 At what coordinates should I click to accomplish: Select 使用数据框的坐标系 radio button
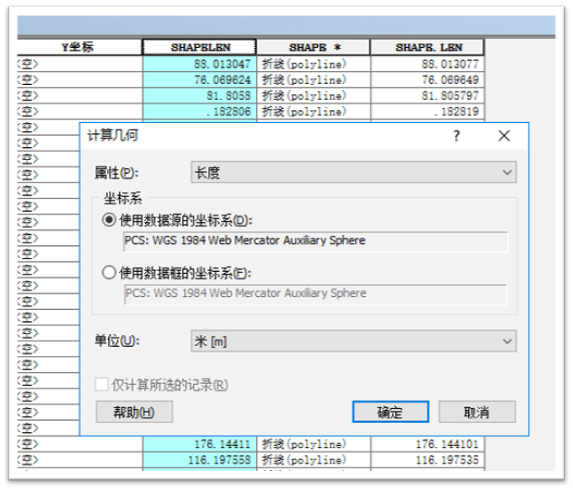tap(109, 273)
